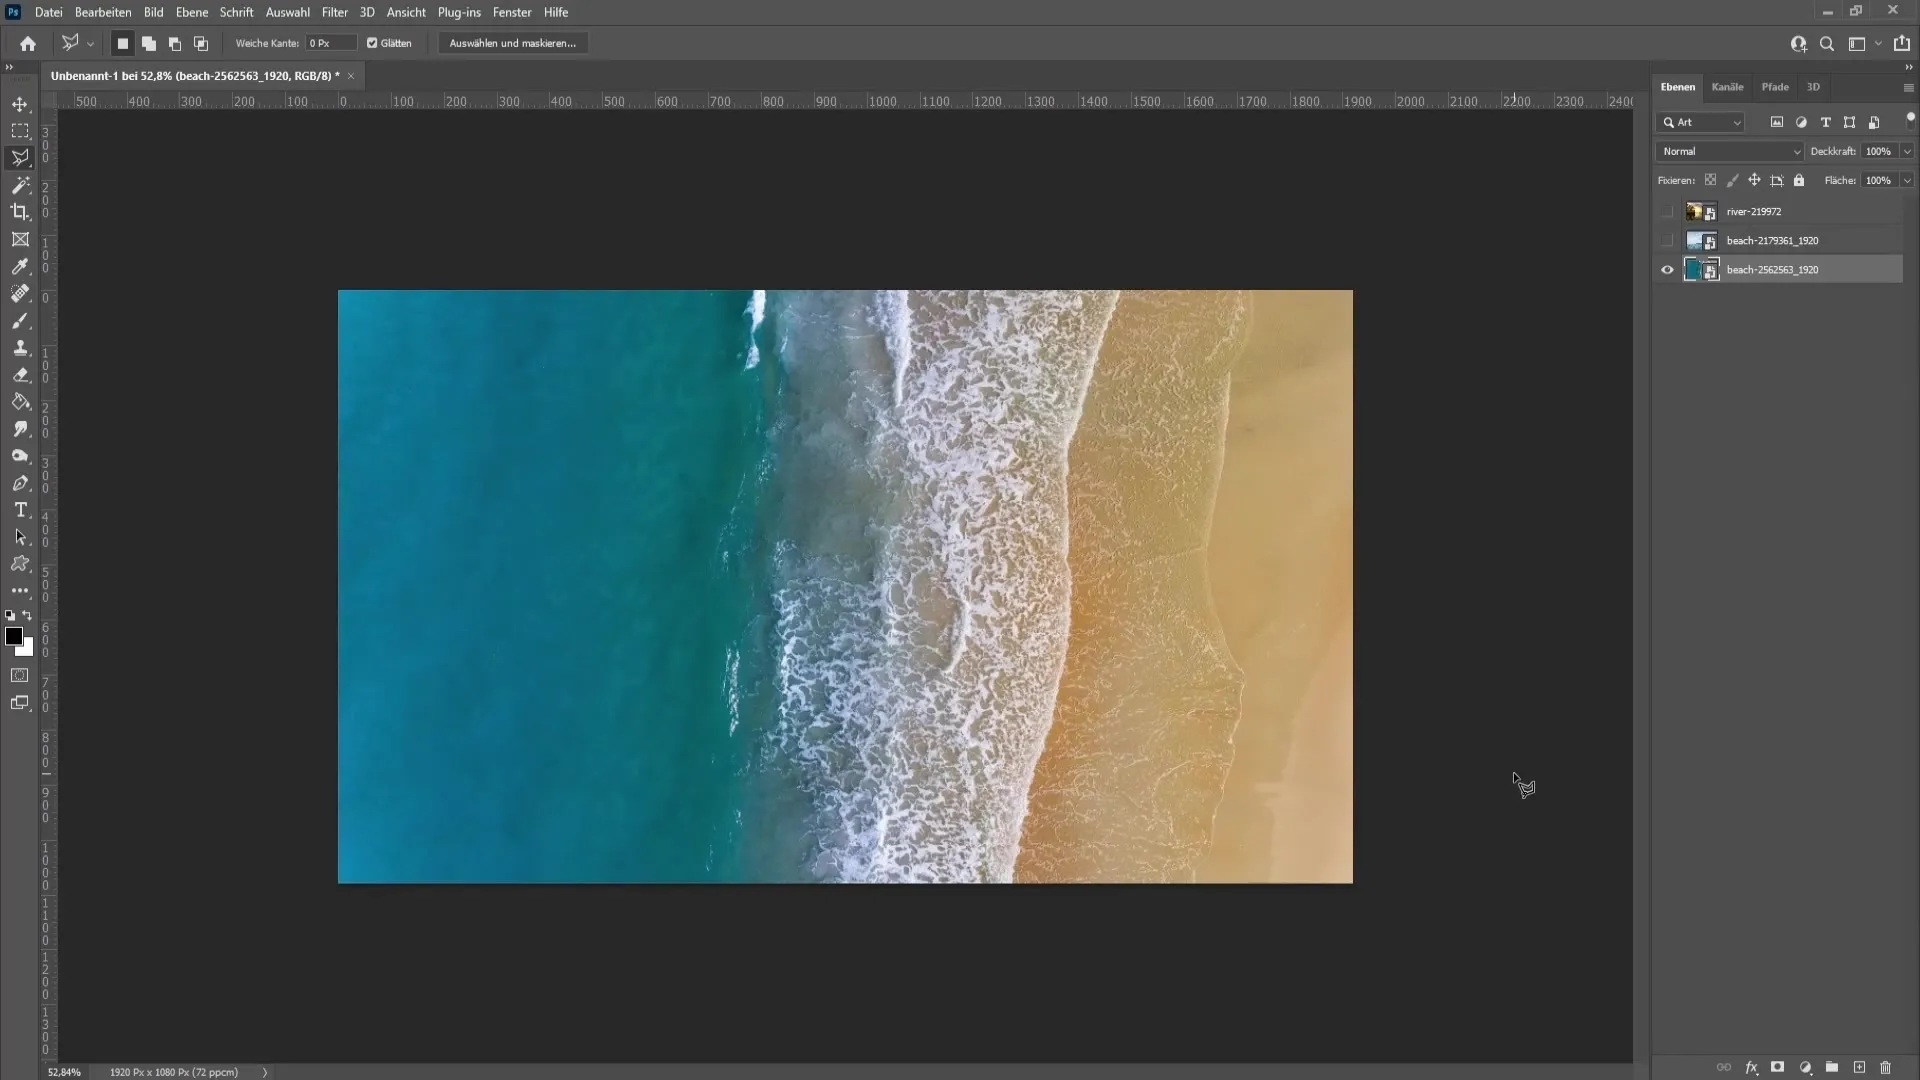Create new fill or adjustment layer

click(1805, 1067)
